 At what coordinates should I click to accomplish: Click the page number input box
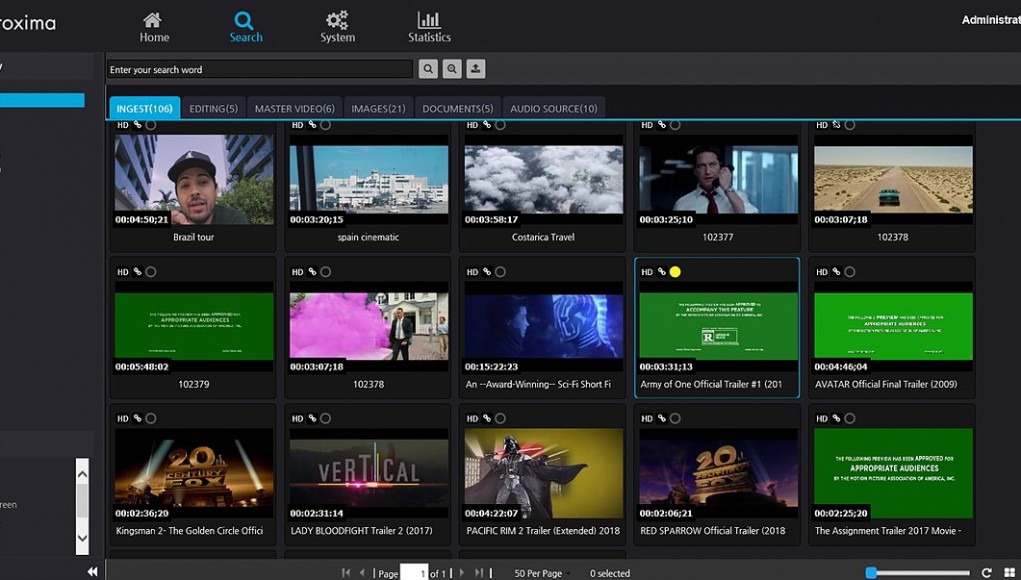(x=414, y=573)
